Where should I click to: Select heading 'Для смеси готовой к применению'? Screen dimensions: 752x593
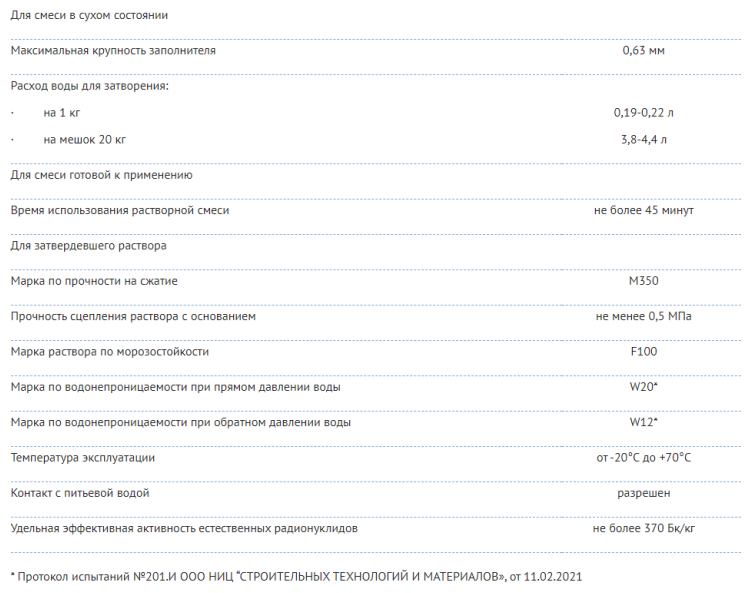(102, 175)
